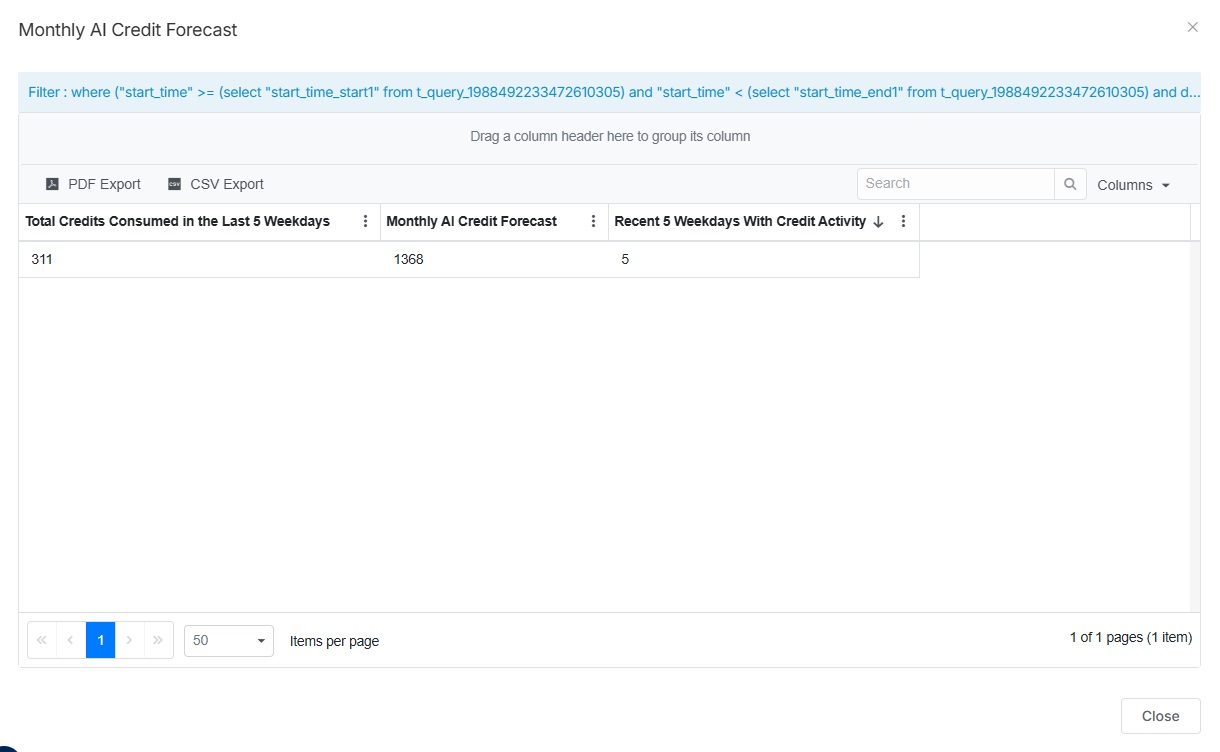
Task: Focus the Search input field
Action: (x=955, y=184)
